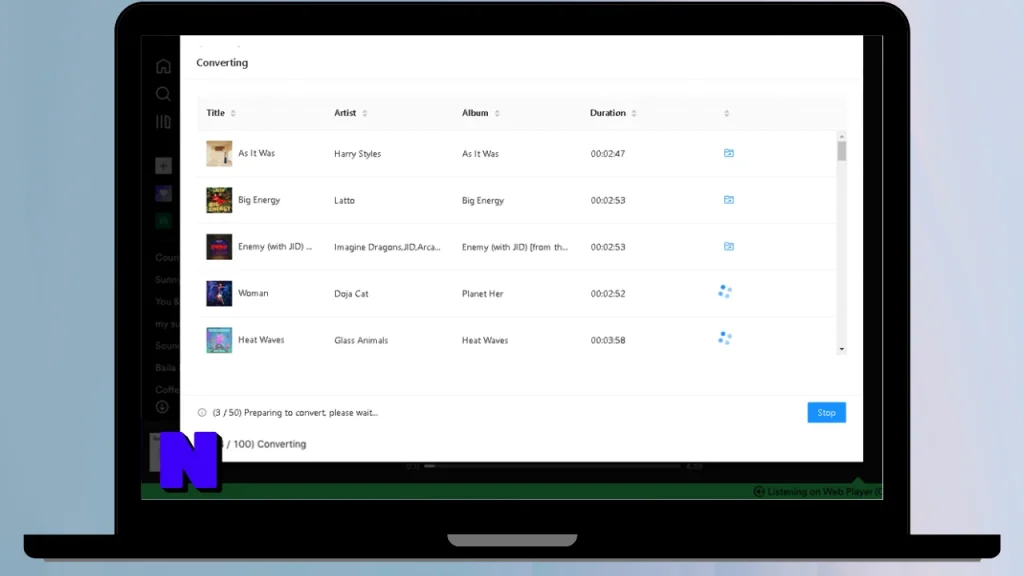Open Liked Songs heart icon
The image size is (1024, 576).
(163, 193)
